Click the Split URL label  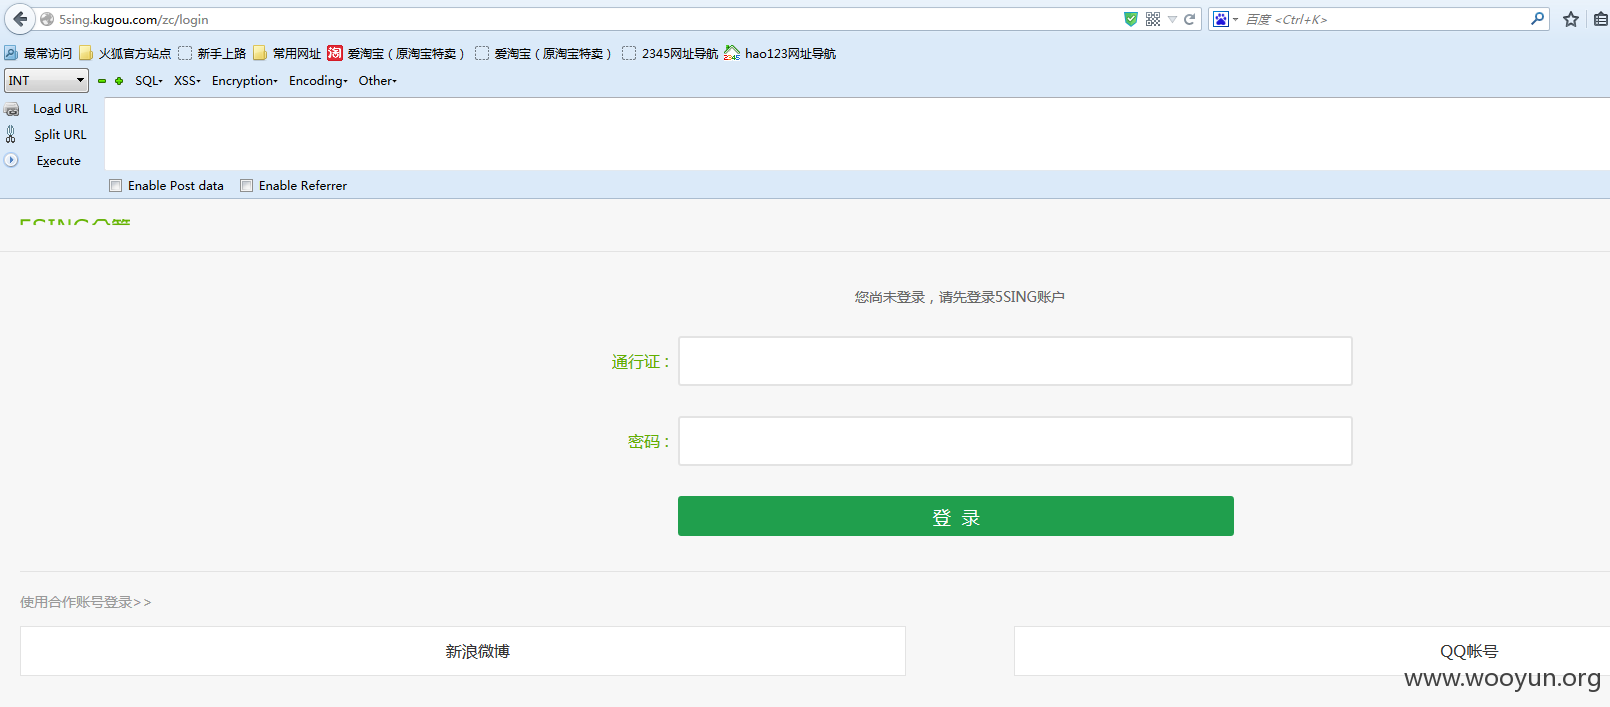[60, 135]
